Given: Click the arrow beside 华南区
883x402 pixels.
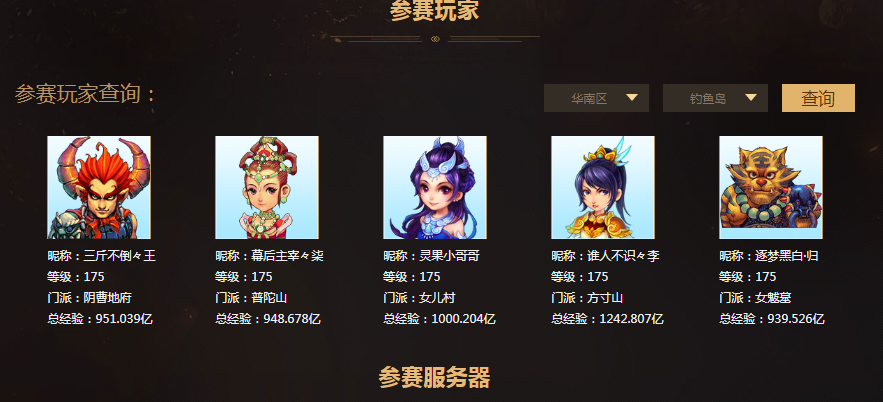Looking at the screenshot, I should [632, 97].
